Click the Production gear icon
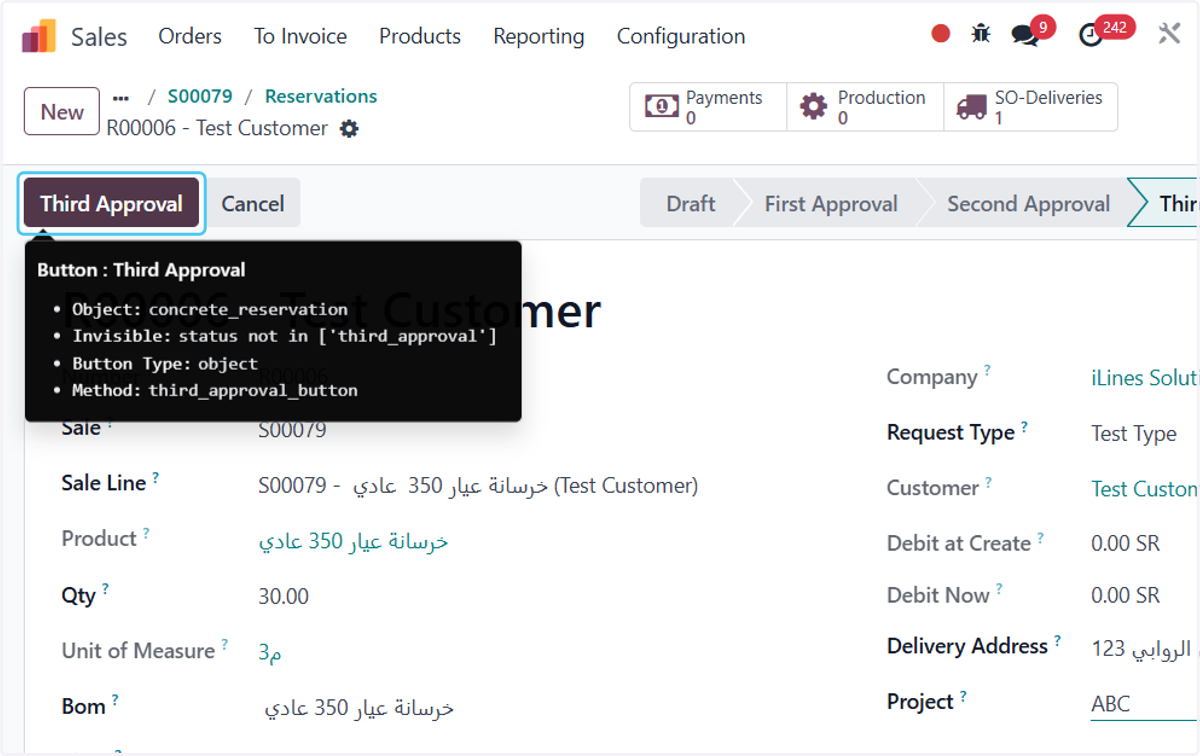Image resolution: width=1200 pixels, height=756 pixels. click(x=814, y=107)
